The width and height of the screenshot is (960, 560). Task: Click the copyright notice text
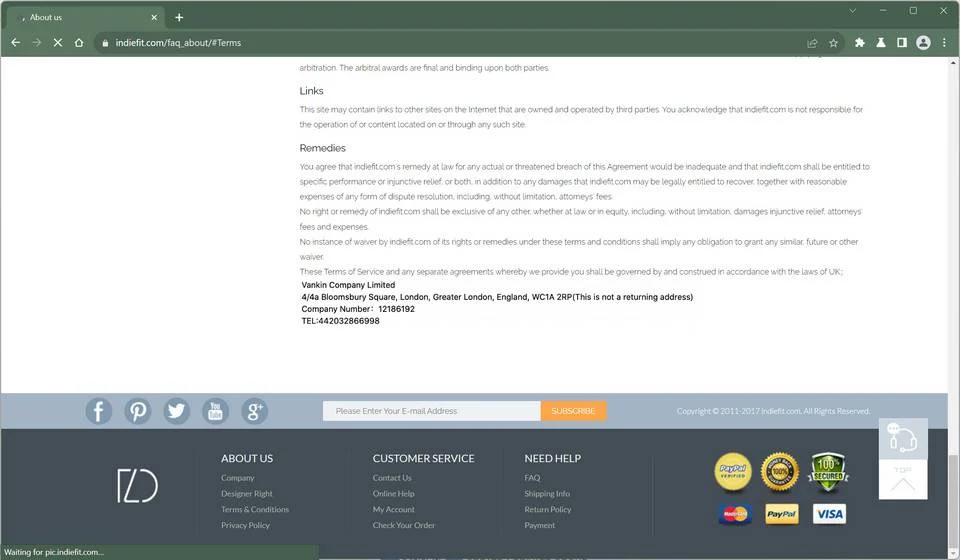[773, 411]
